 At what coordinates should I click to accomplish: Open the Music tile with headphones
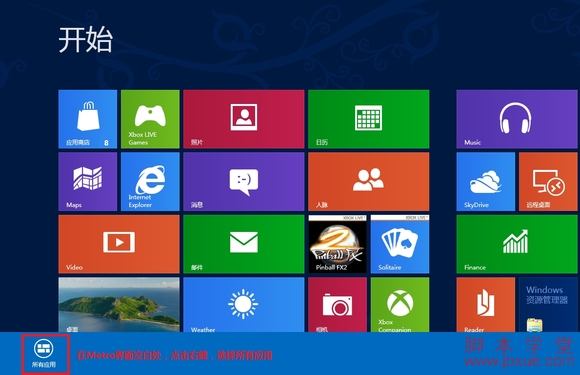point(517,119)
